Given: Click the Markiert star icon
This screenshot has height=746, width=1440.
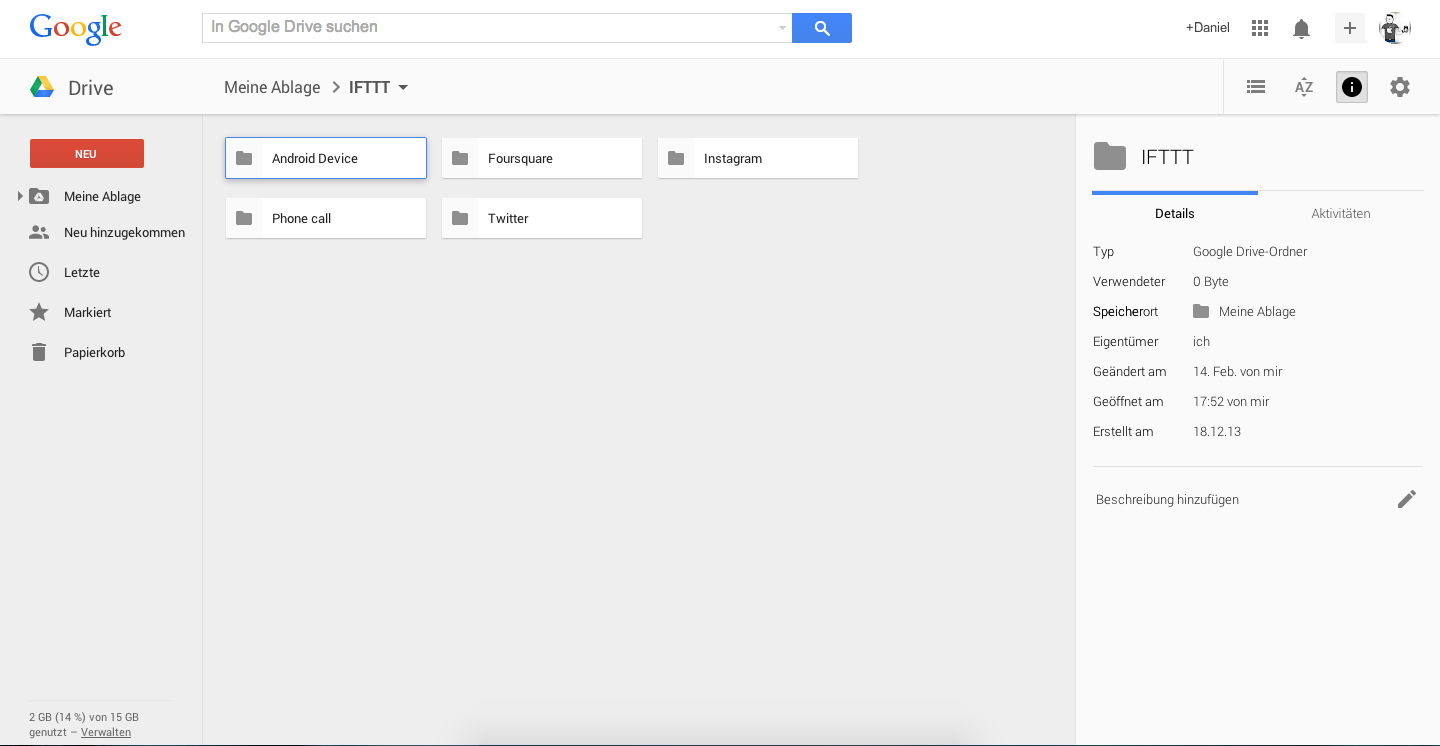Looking at the screenshot, I should click(x=39, y=312).
